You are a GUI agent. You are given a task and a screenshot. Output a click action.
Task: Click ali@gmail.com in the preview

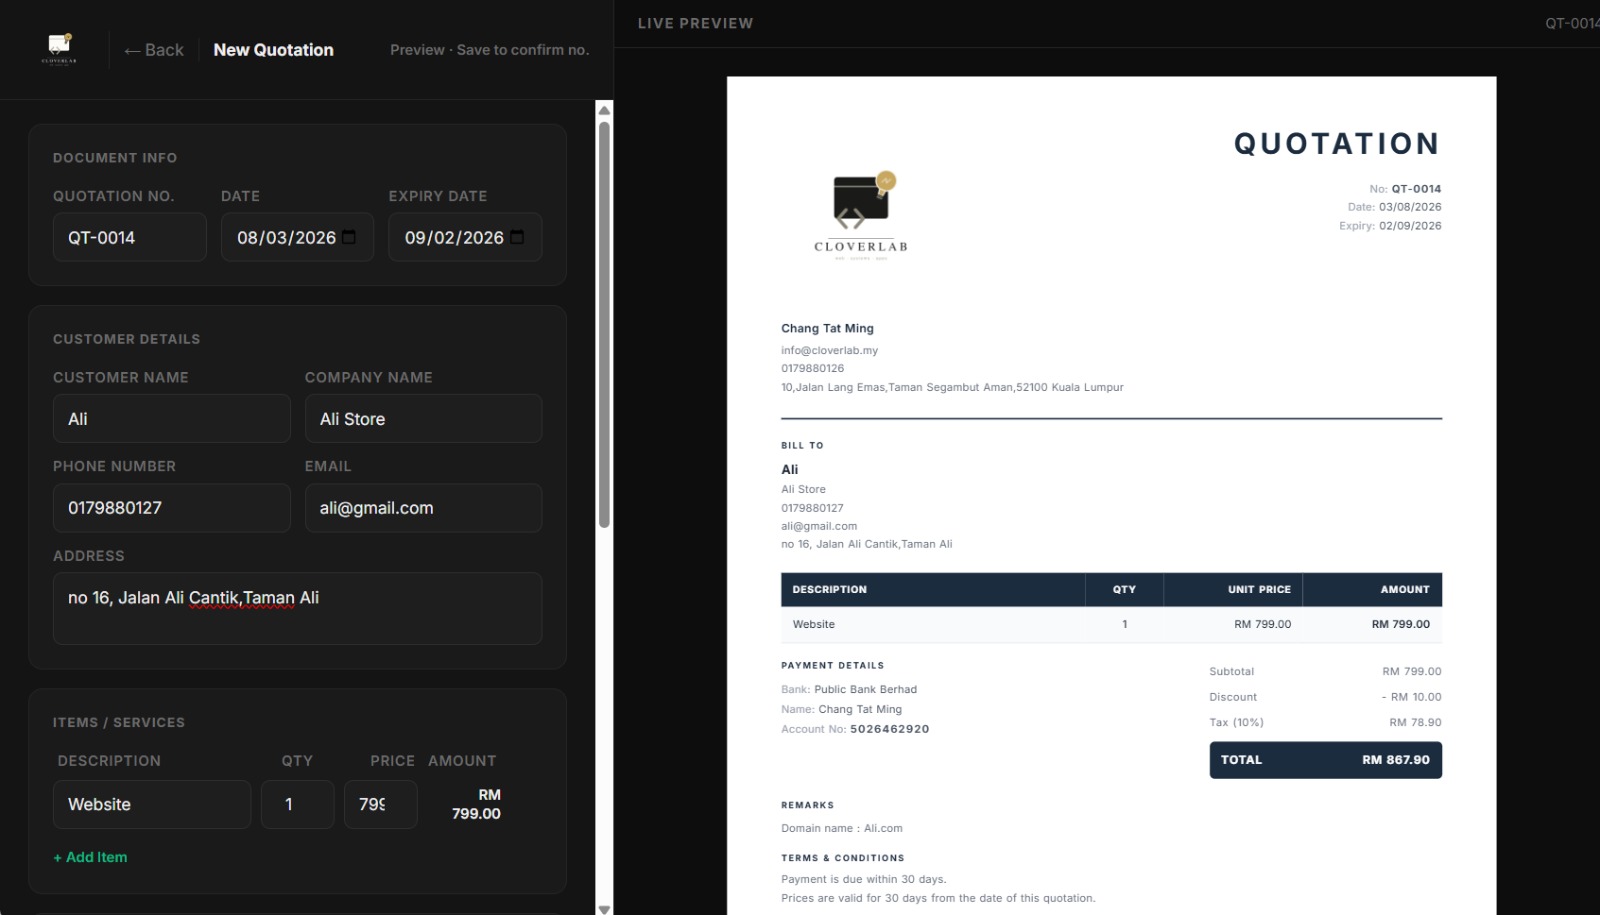pos(819,526)
